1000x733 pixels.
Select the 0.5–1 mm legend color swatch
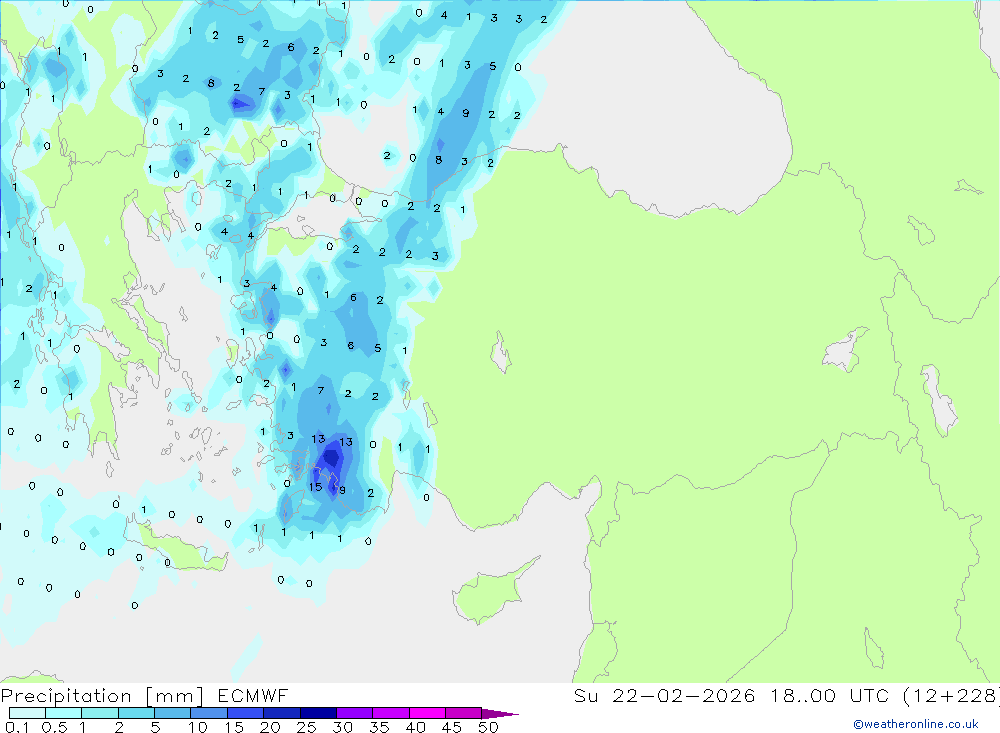pos(64,713)
